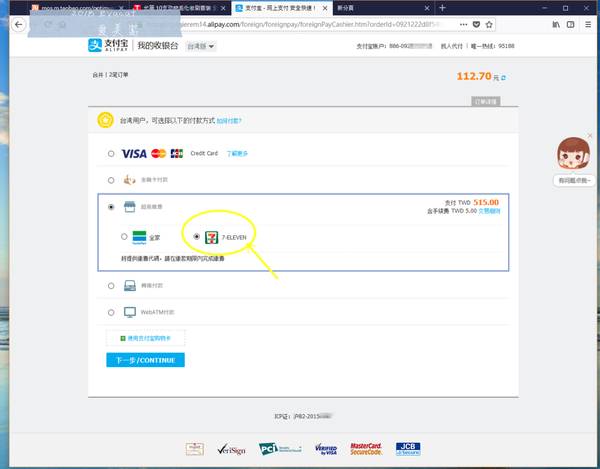The height and width of the screenshot is (469, 600).
Task: Click the 我的收银台 header text
Action: 158,46
